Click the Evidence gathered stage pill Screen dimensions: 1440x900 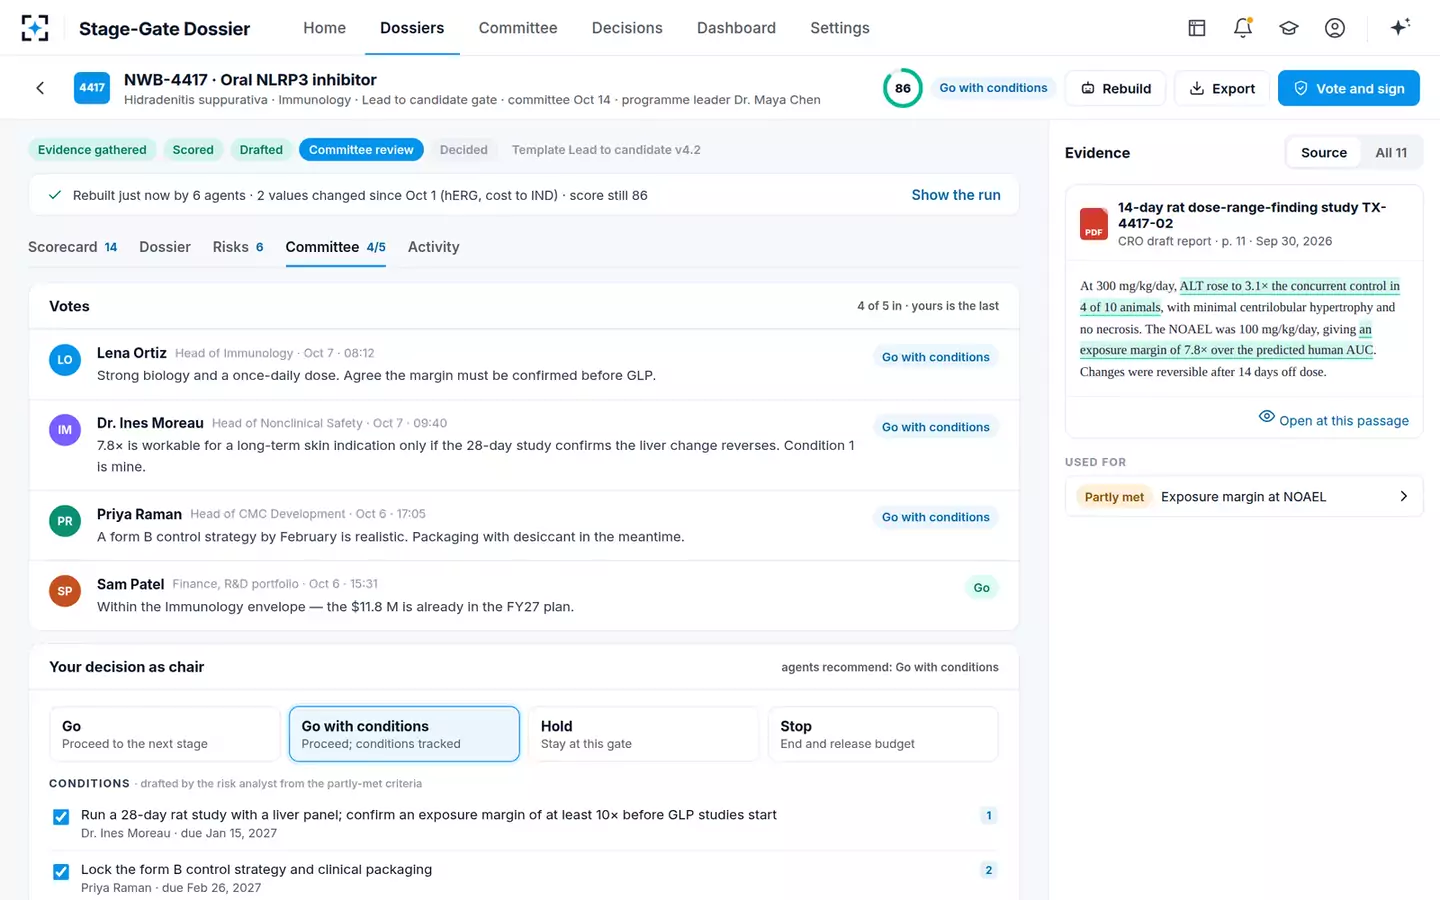coord(92,150)
